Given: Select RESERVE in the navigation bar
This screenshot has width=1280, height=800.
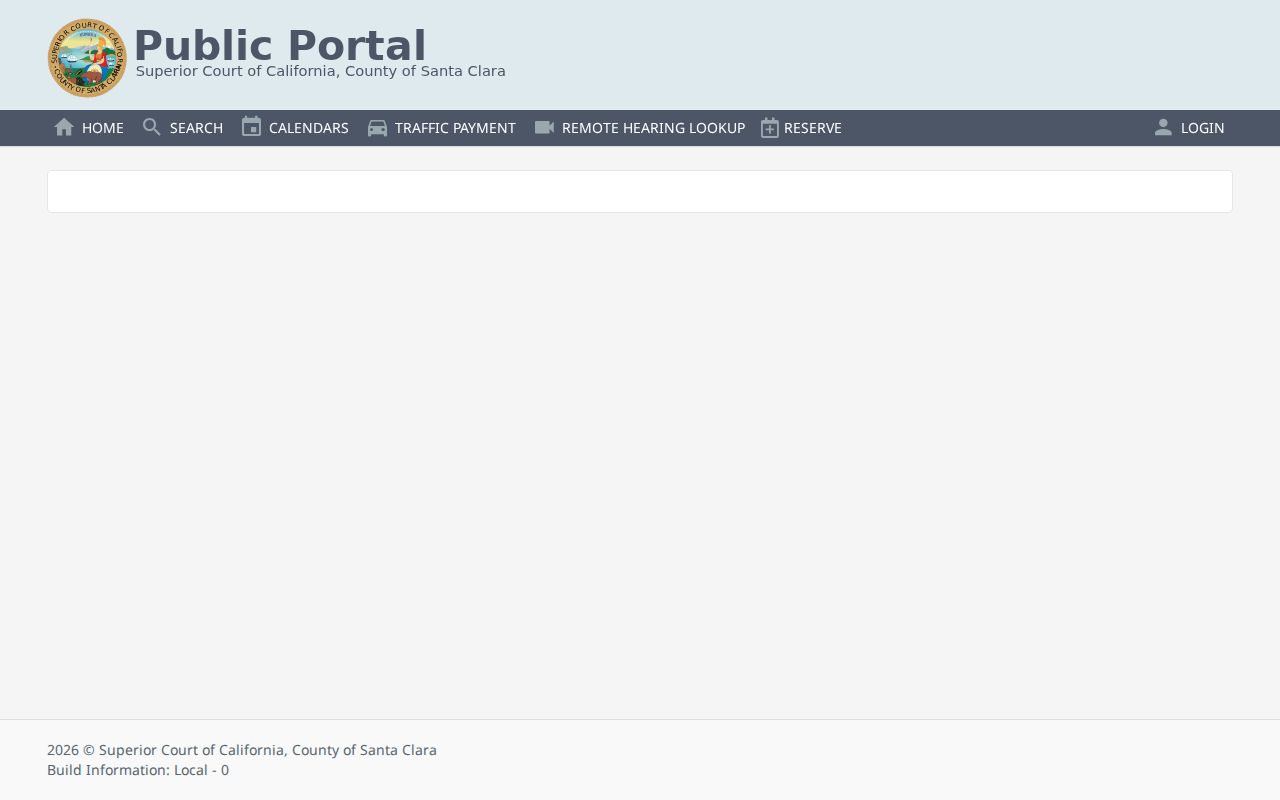Looking at the screenshot, I should [x=813, y=128].
